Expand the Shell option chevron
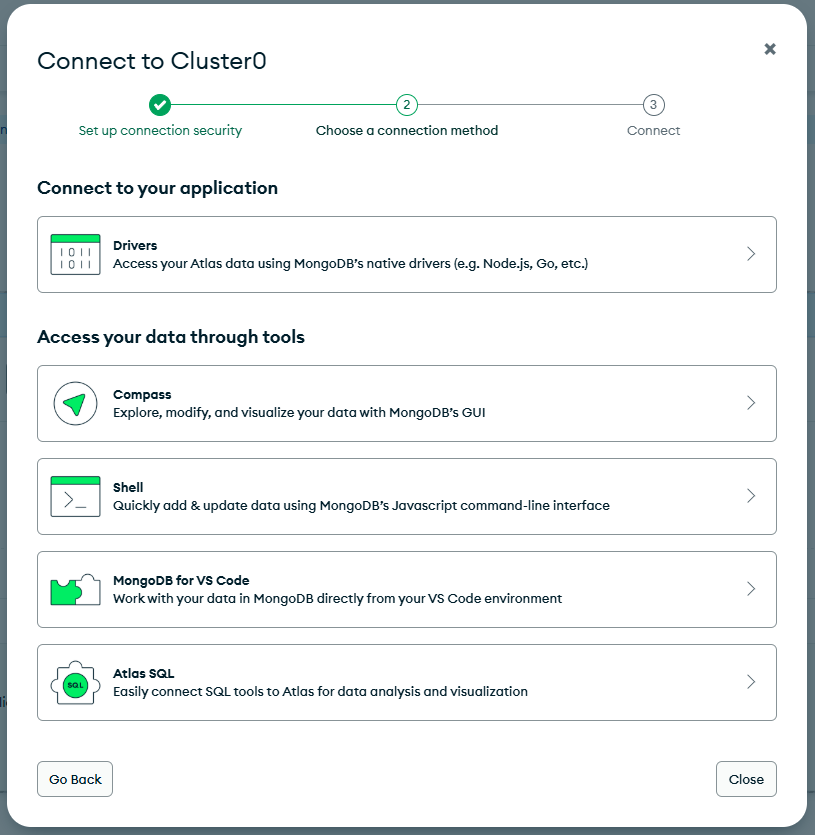Image resolution: width=815 pixels, height=835 pixels. click(x=751, y=496)
